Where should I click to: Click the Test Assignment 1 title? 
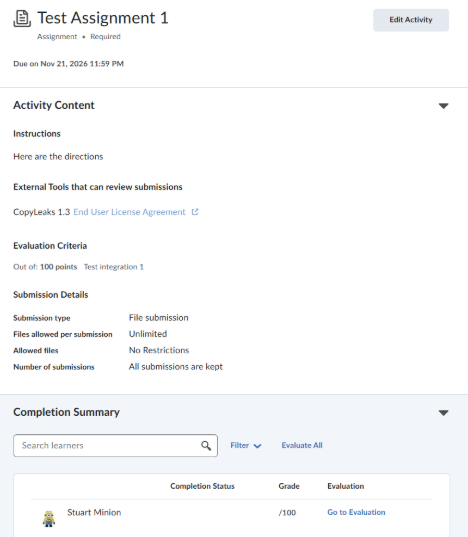pos(103,18)
